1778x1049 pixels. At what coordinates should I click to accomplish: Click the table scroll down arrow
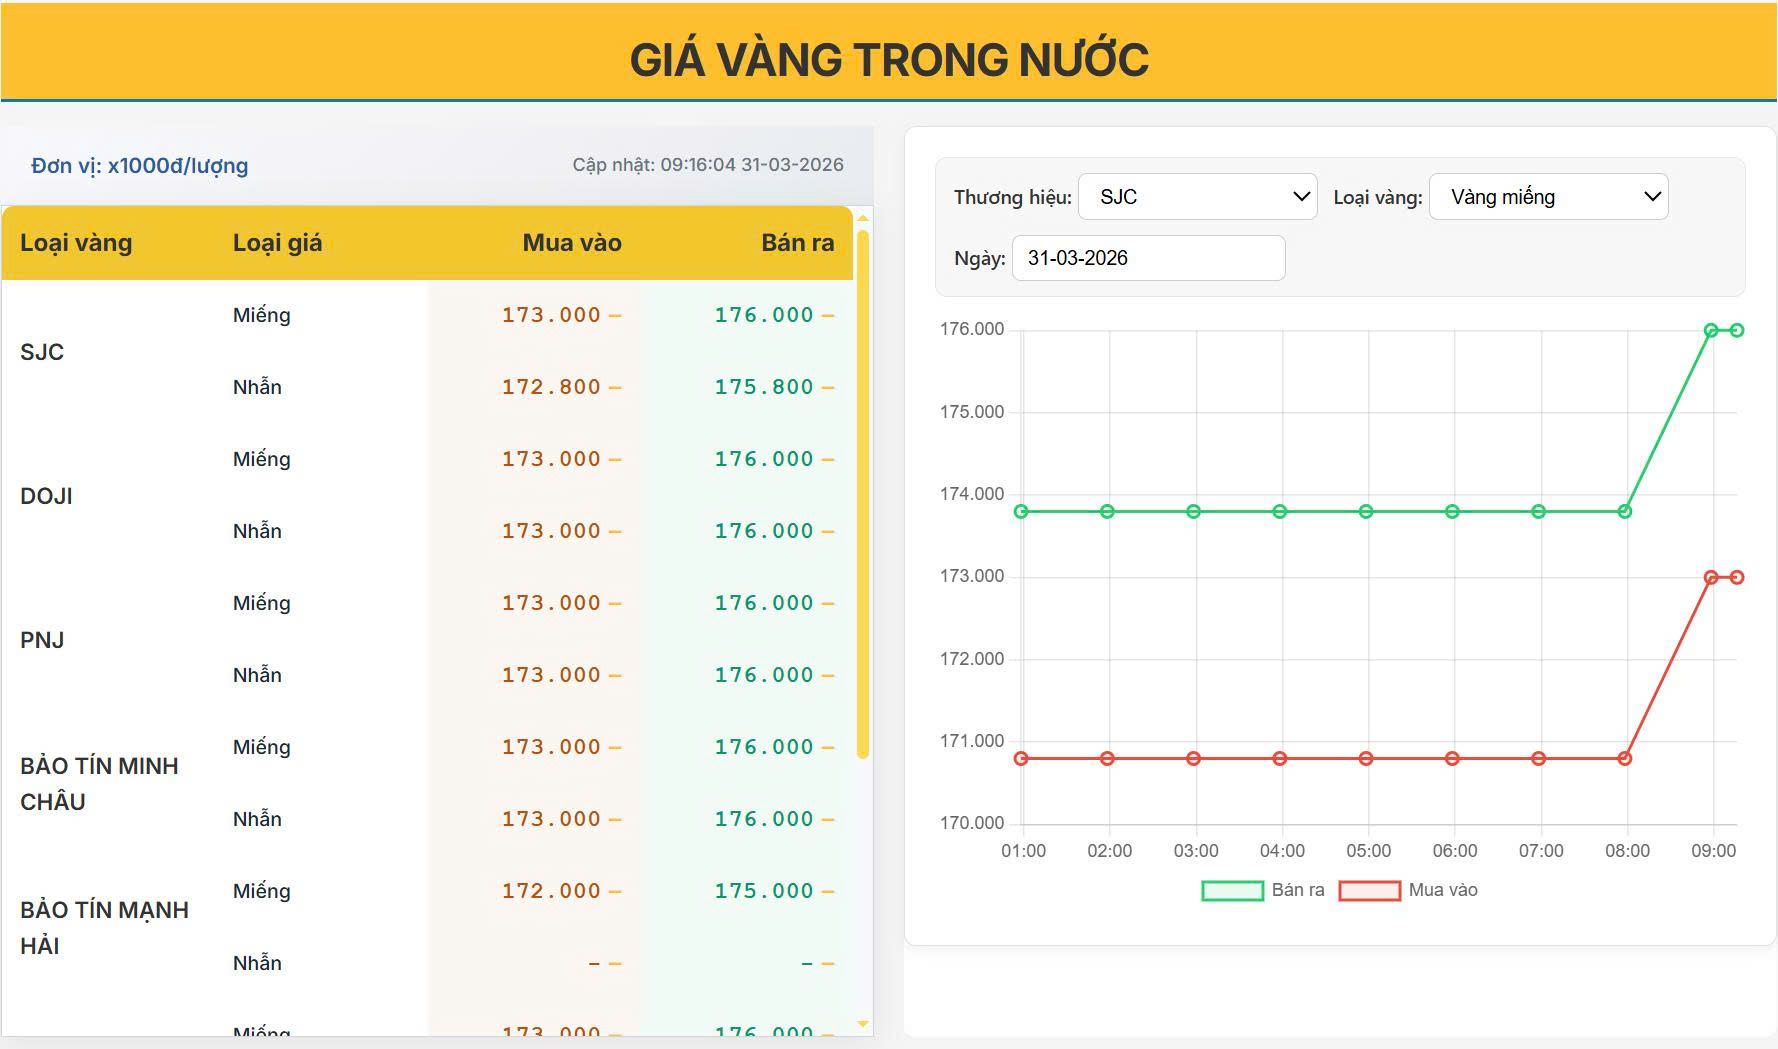click(863, 1024)
